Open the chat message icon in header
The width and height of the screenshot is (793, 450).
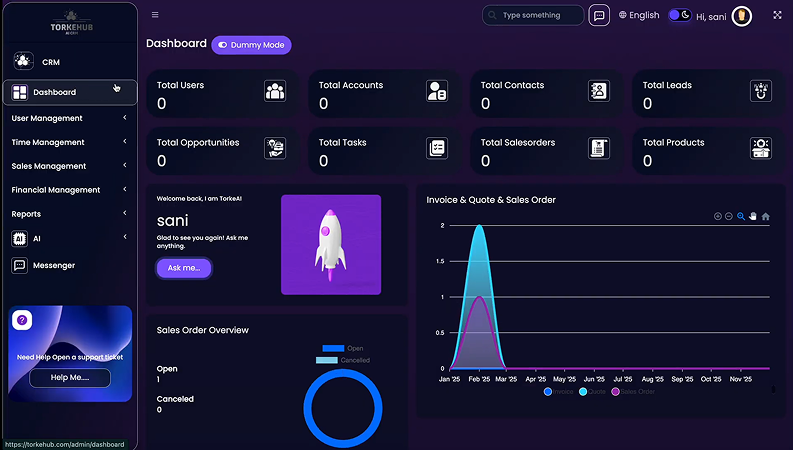point(599,16)
